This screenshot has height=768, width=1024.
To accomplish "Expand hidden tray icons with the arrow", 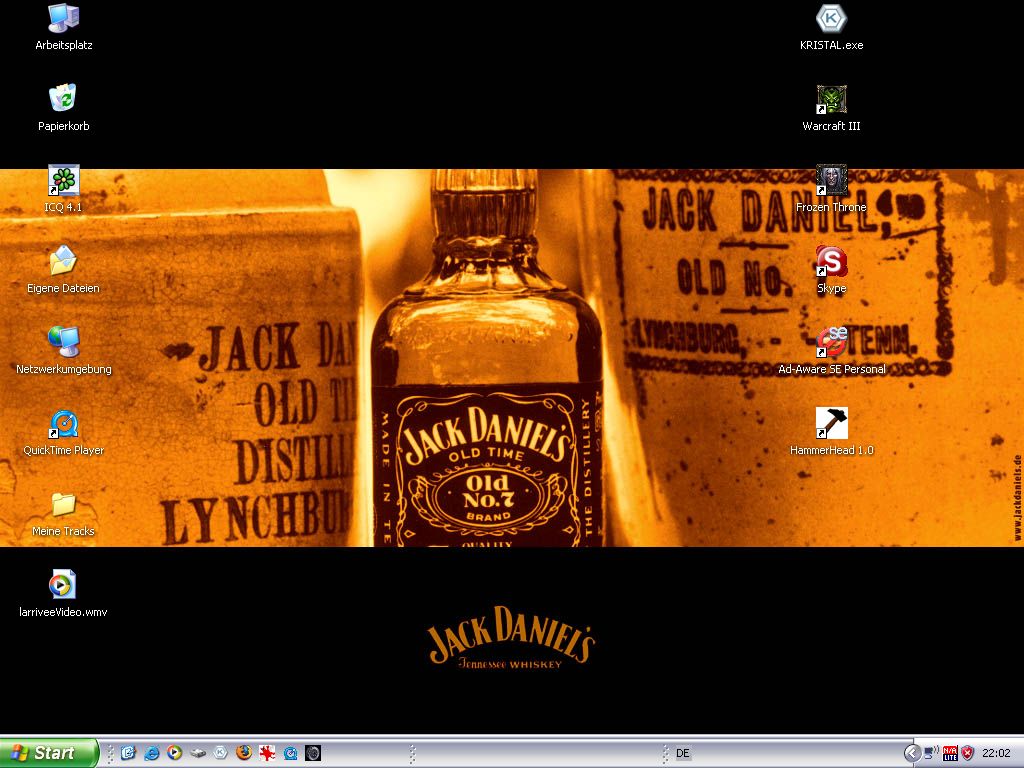I will pos(912,754).
